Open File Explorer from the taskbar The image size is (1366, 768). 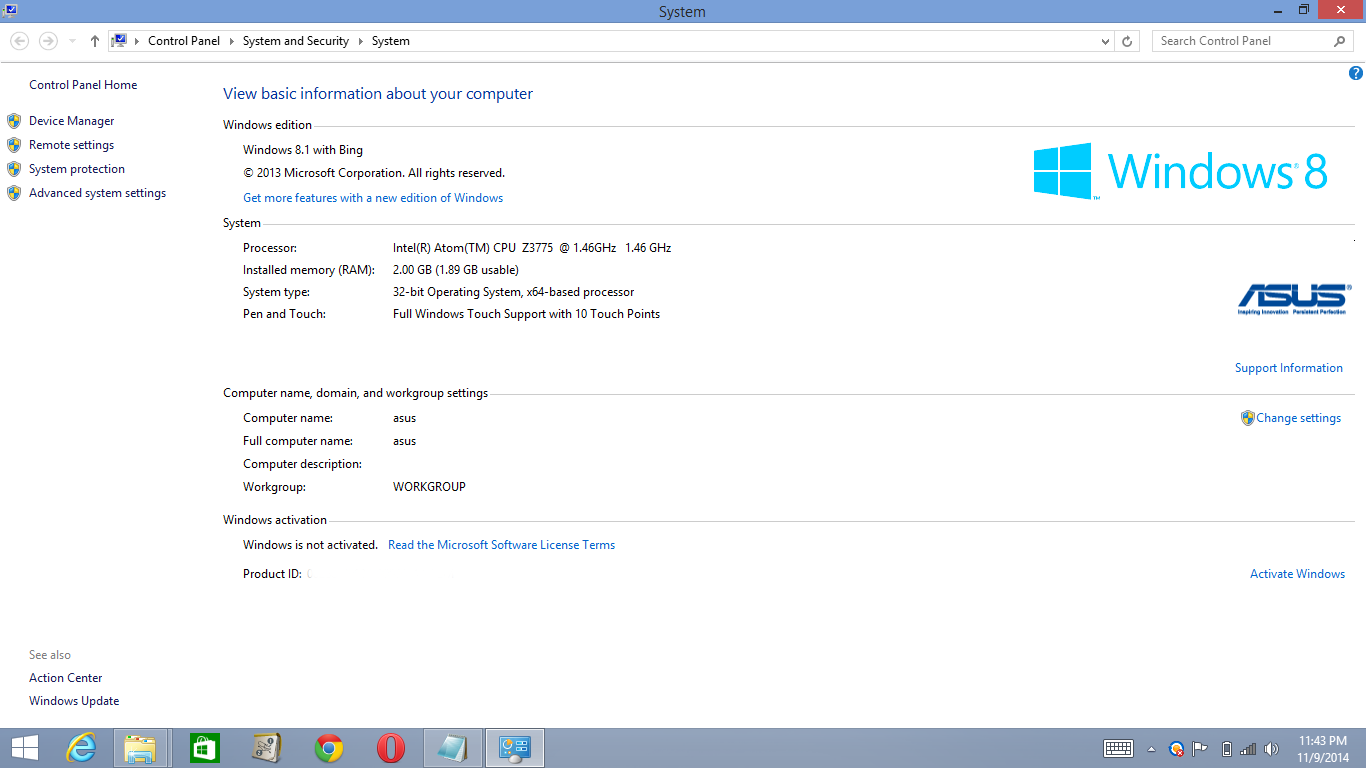pos(140,748)
